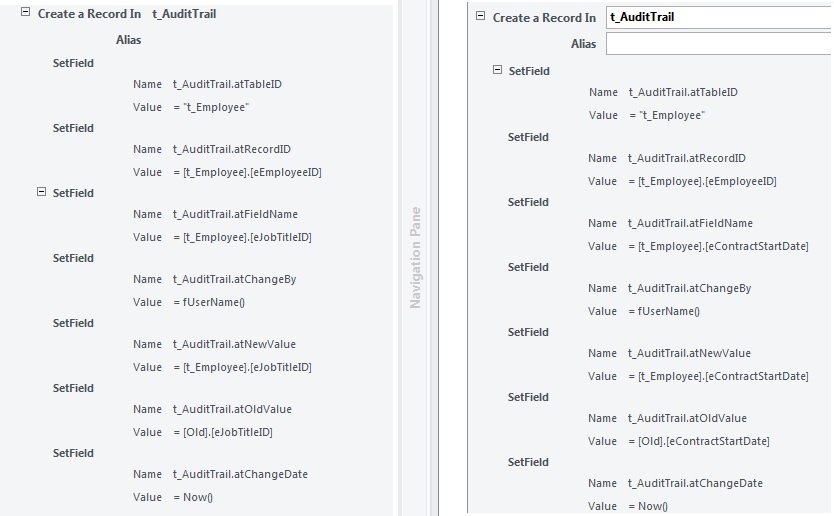Click left pane [t_Employee].[eEmployeeID] value
Viewport: 834px width, 516px height.
coord(251,172)
